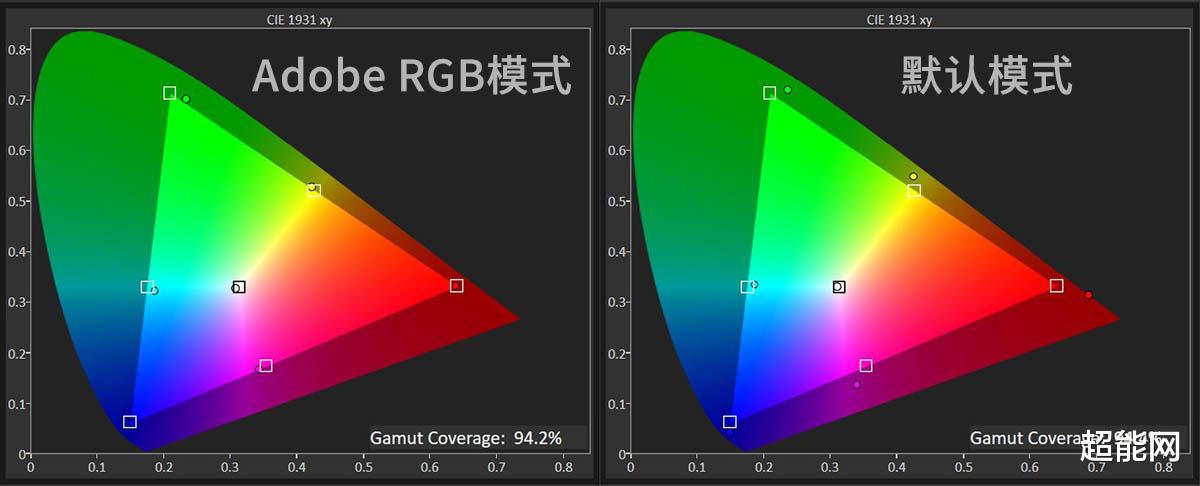The image size is (1200, 486).
Task: Select measured yellow dot in 默认模式 chart
Action: coord(913,177)
